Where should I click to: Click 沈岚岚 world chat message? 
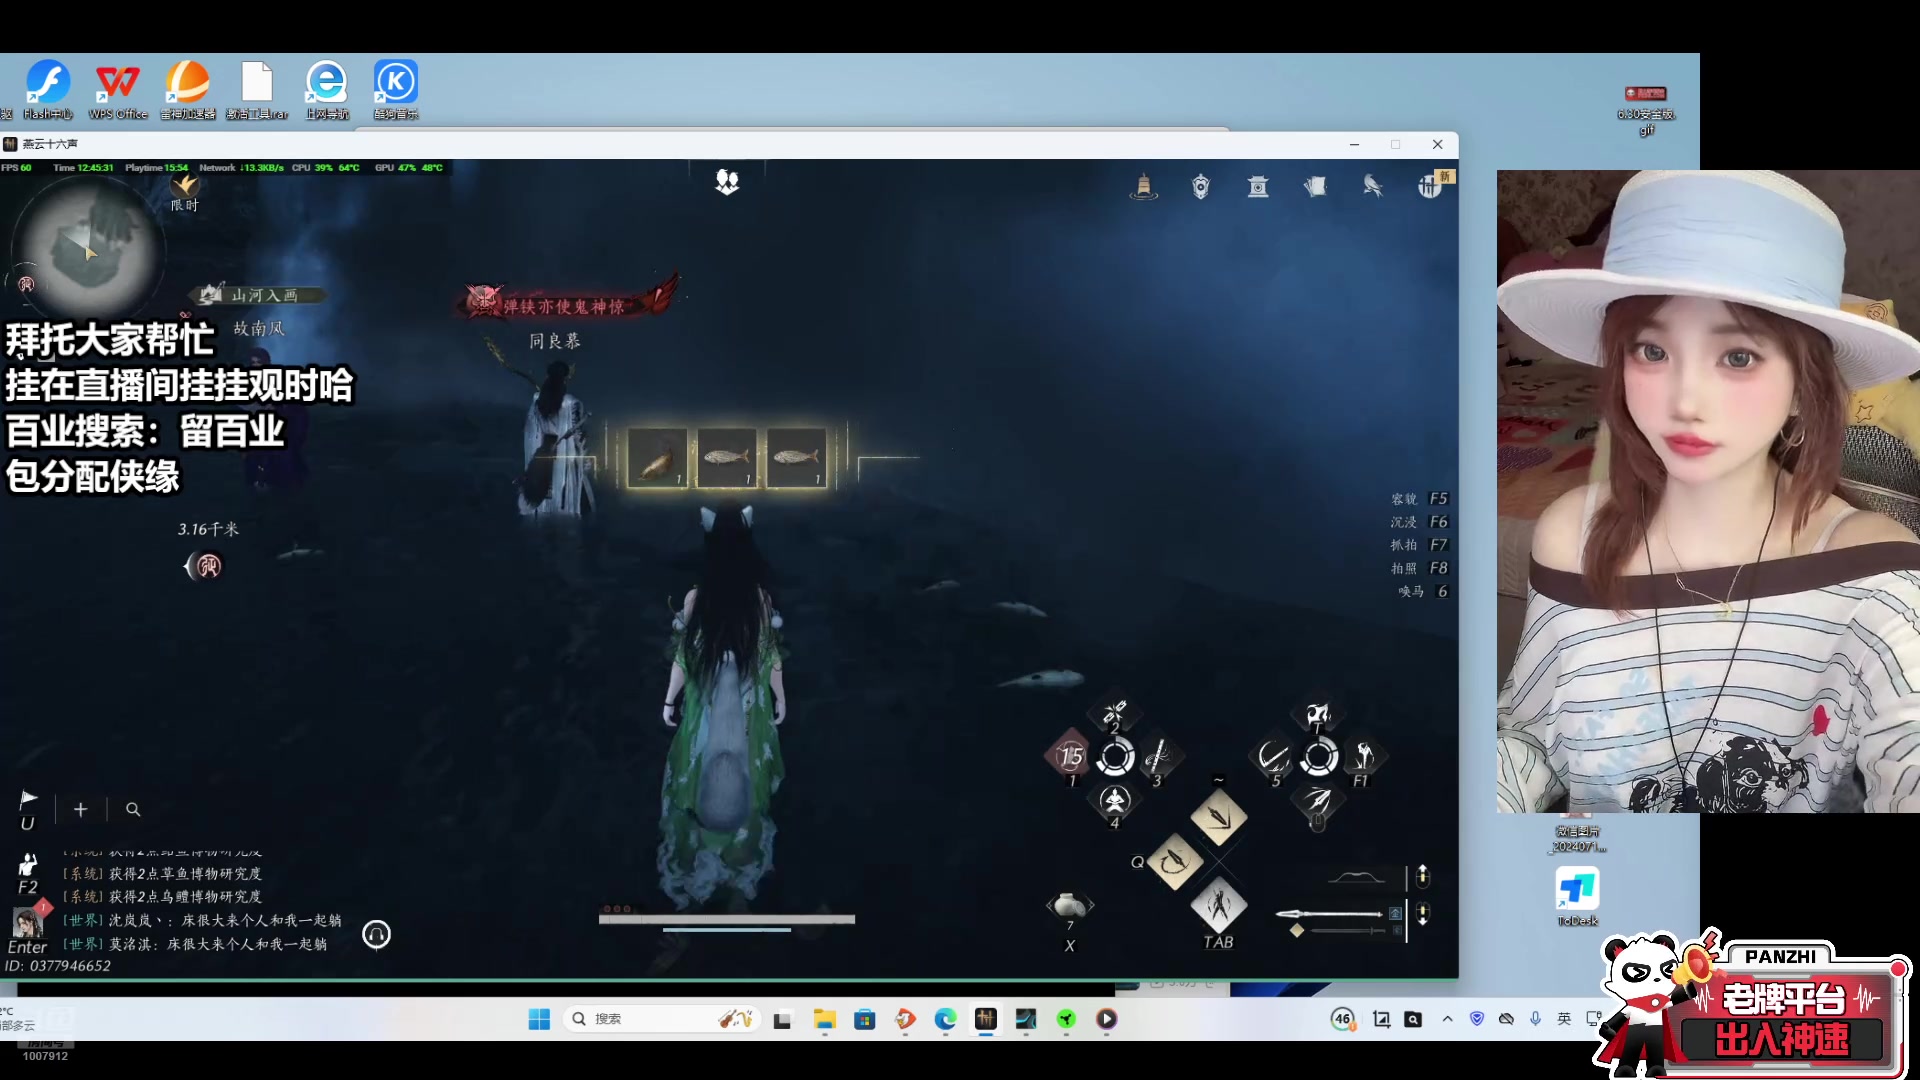202,920
